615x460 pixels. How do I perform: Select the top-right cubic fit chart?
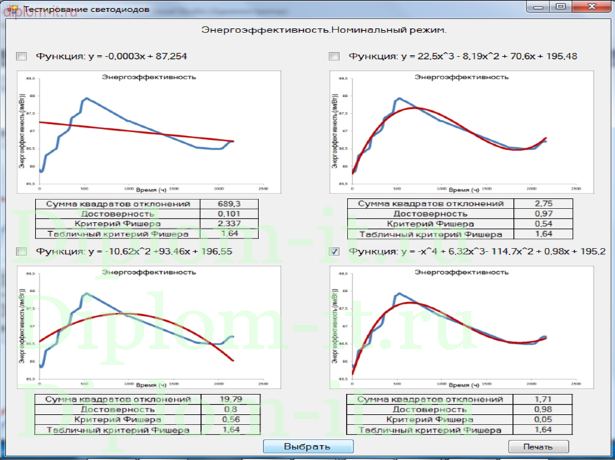[460, 130]
